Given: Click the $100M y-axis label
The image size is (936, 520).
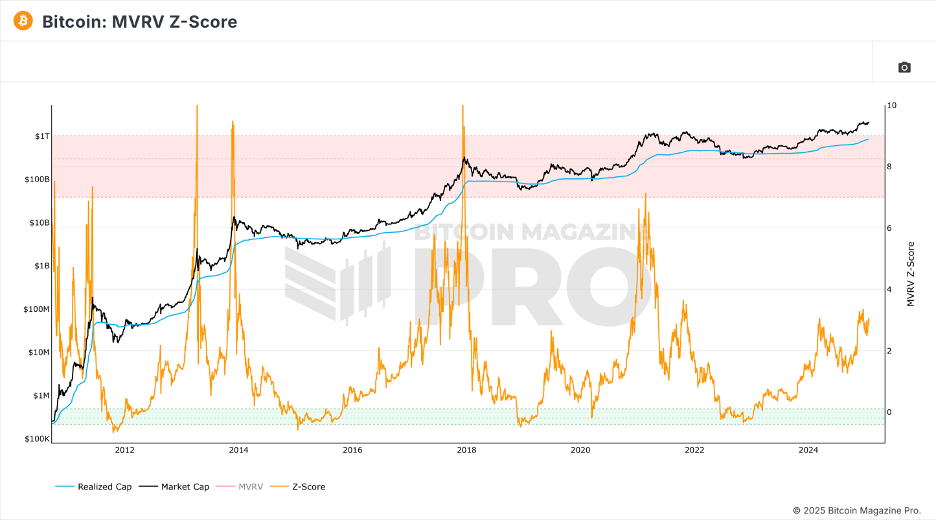Looking at the screenshot, I should [36, 309].
